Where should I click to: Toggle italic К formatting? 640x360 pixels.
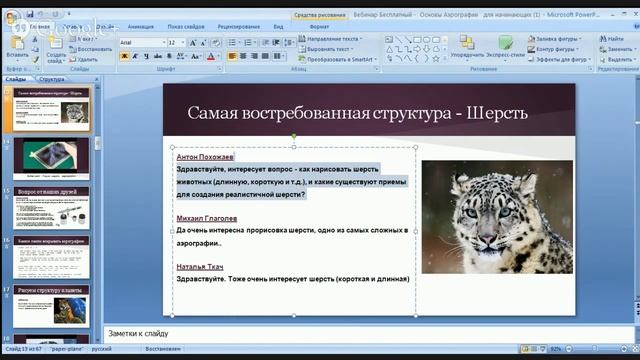click(x=136, y=56)
